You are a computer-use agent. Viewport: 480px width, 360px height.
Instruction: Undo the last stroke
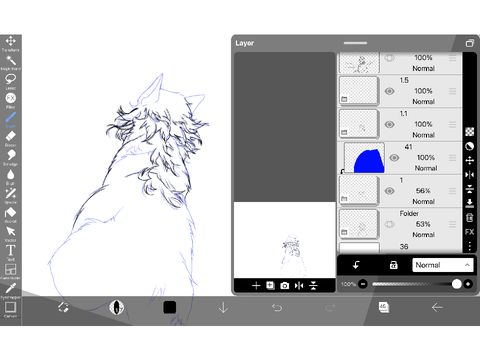point(277,307)
